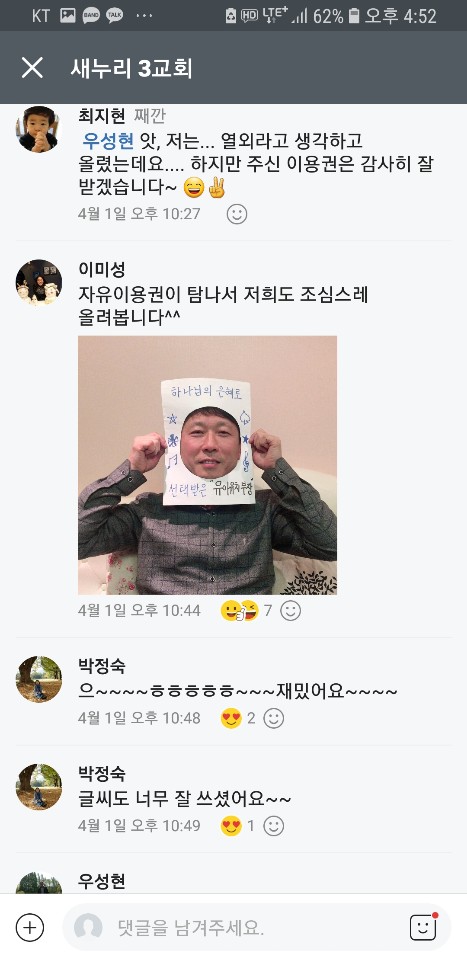The width and height of the screenshot is (467, 960).
Task: Open the photo of man holding paper frame
Action: tap(207, 465)
